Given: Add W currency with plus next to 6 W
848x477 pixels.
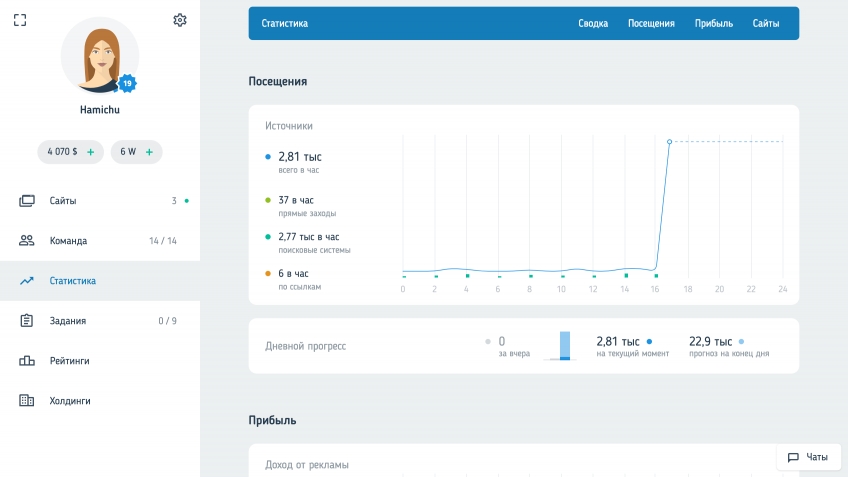Looking at the screenshot, I should pyautogui.click(x=149, y=152).
